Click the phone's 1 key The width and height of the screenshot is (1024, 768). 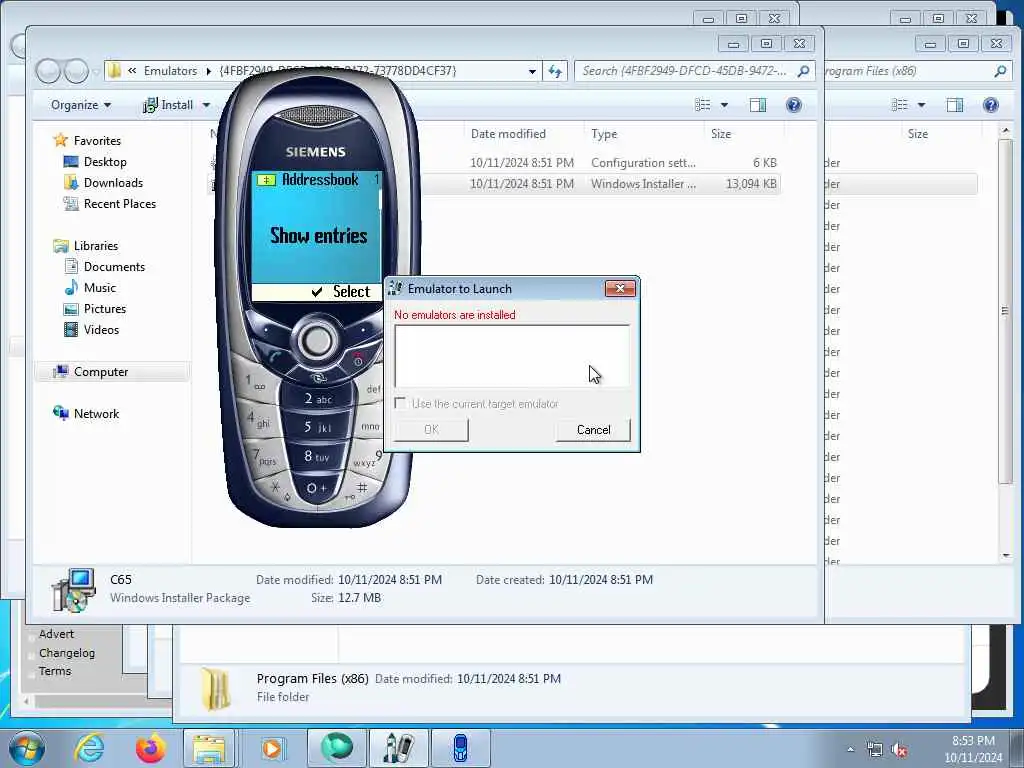pyautogui.click(x=255, y=381)
